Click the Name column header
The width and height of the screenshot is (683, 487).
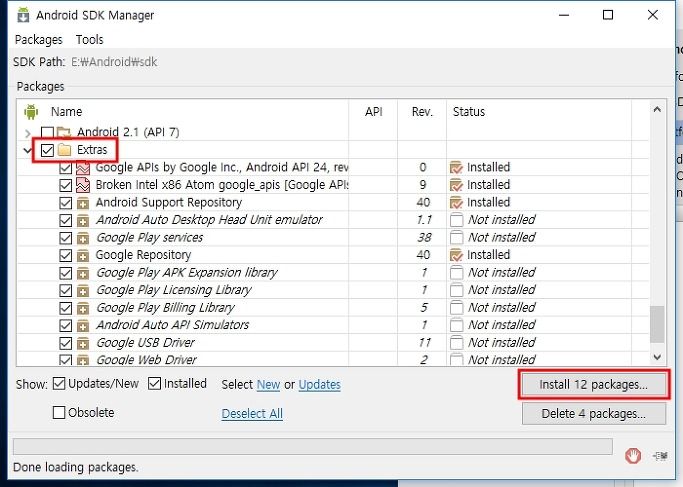point(66,112)
